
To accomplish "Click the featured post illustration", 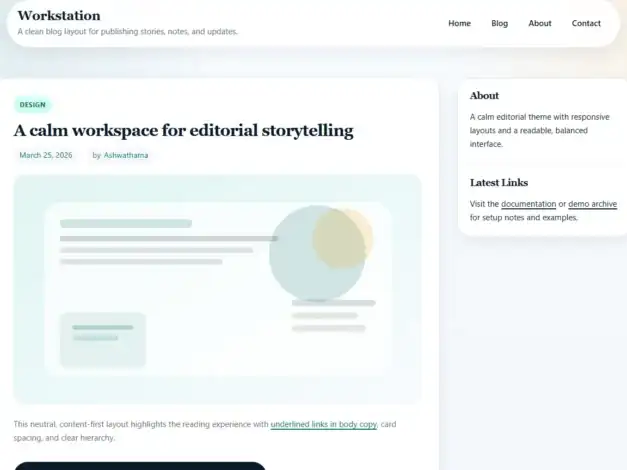I will 218,289.
